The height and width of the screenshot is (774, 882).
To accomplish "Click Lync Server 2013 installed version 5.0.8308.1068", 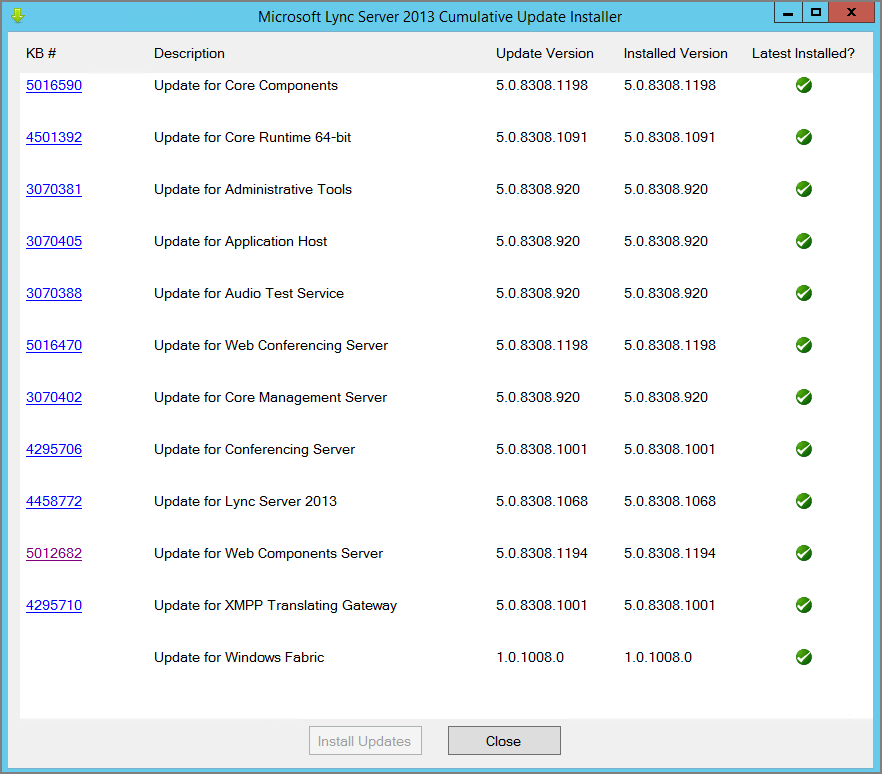I will [x=669, y=501].
